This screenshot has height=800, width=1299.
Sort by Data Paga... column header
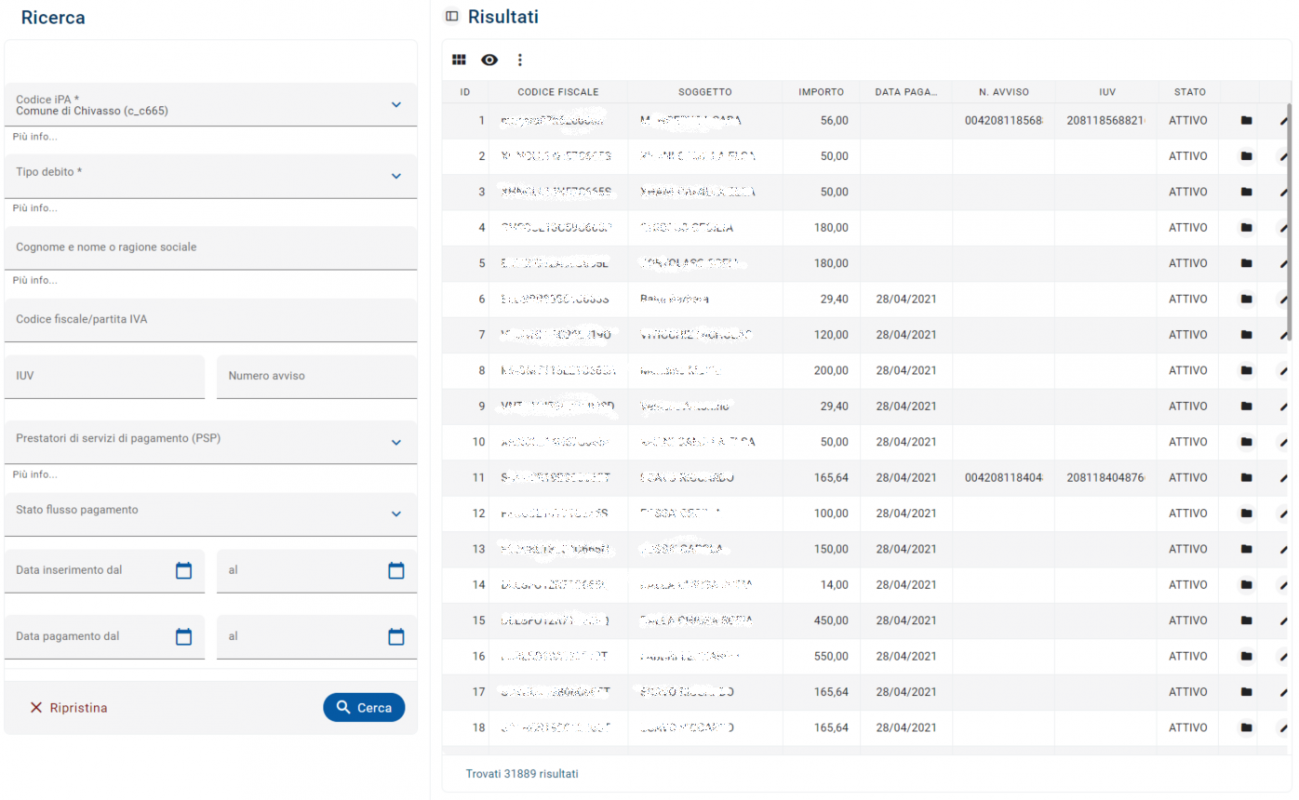[x=906, y=92]
